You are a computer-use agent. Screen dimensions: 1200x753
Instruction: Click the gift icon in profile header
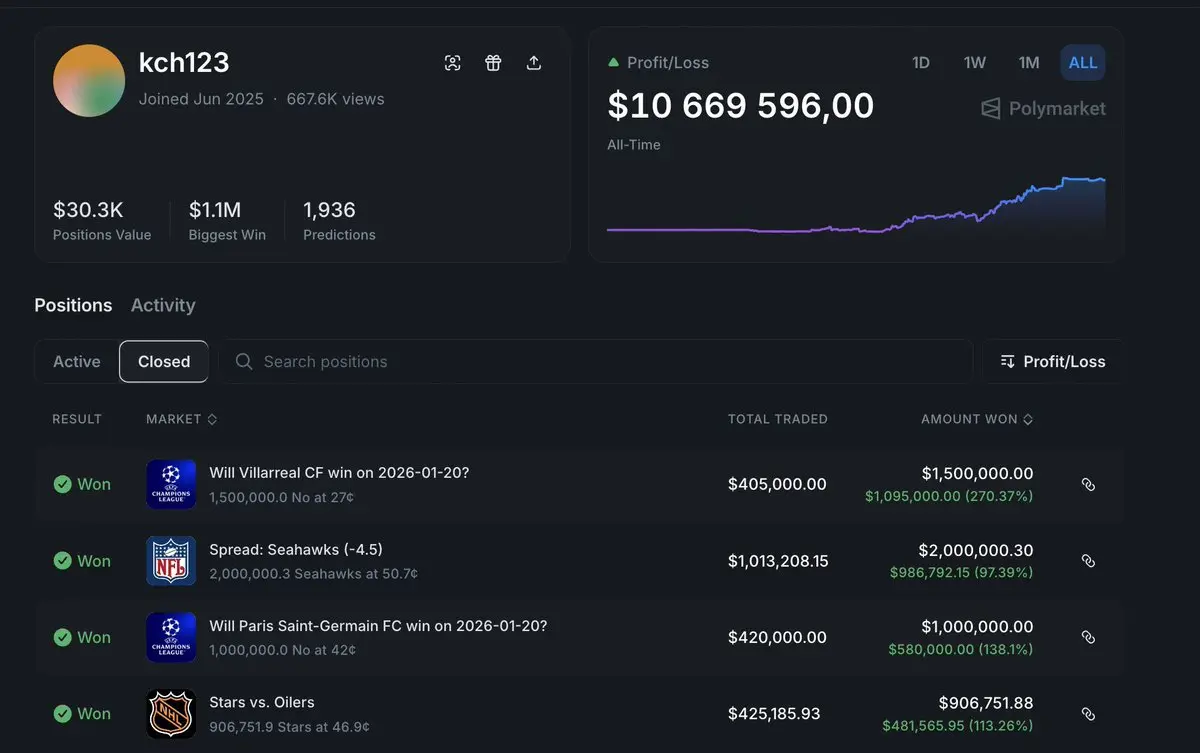493,63
